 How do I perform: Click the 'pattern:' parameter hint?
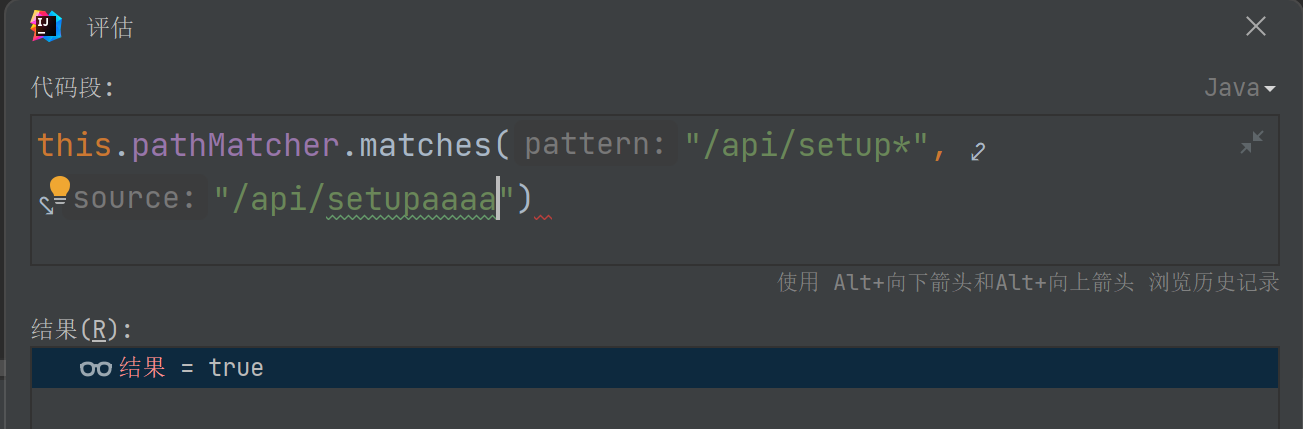point(595,146)
